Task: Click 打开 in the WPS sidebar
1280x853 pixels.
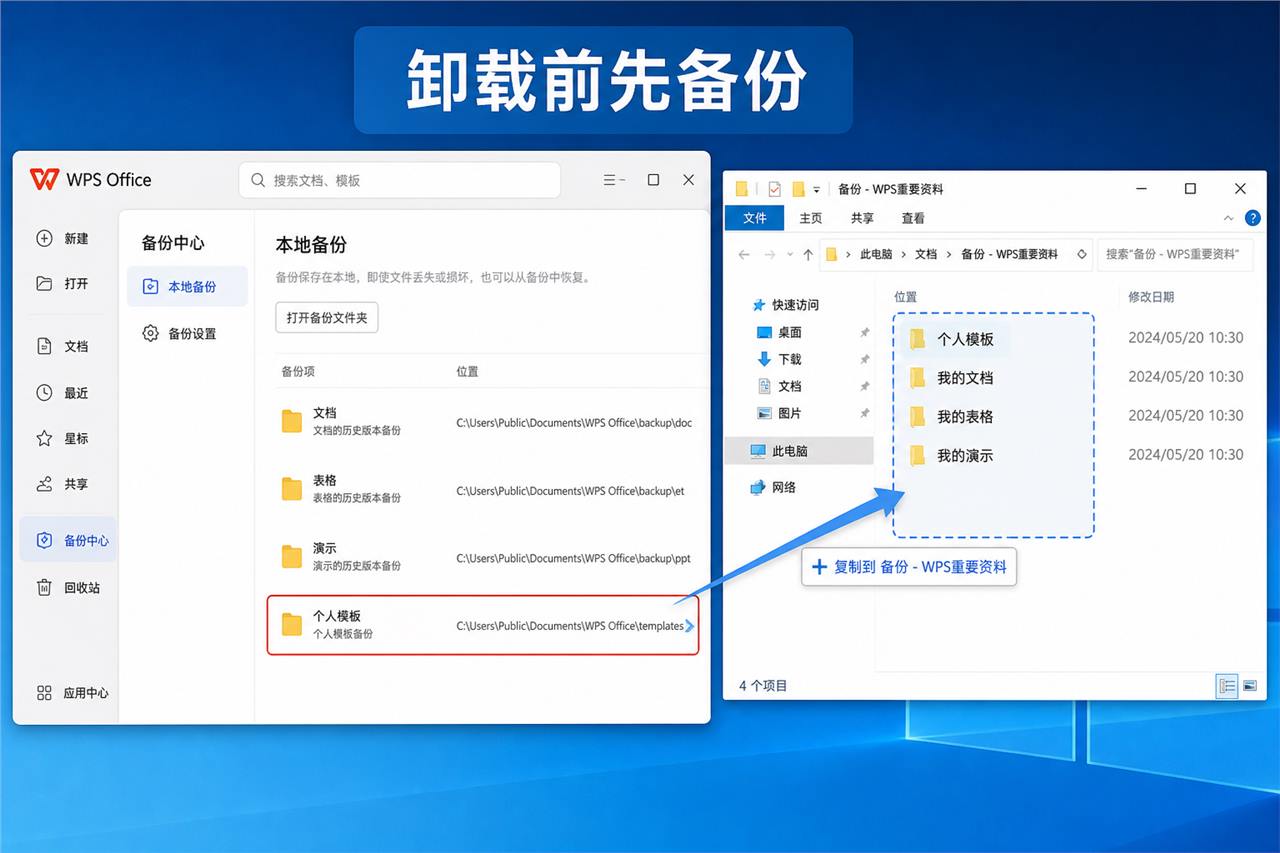Action: 64,283
